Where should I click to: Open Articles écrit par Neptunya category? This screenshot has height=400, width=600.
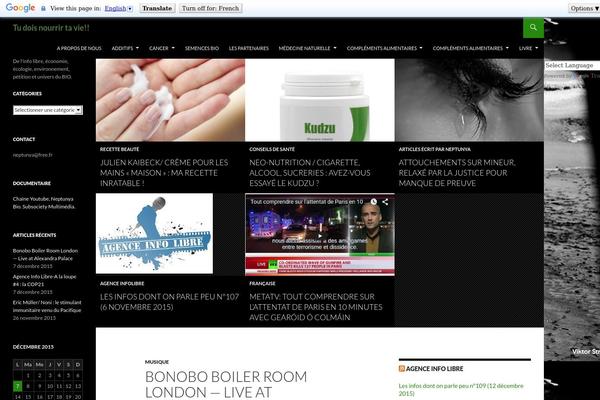click(x=435, y=149)
